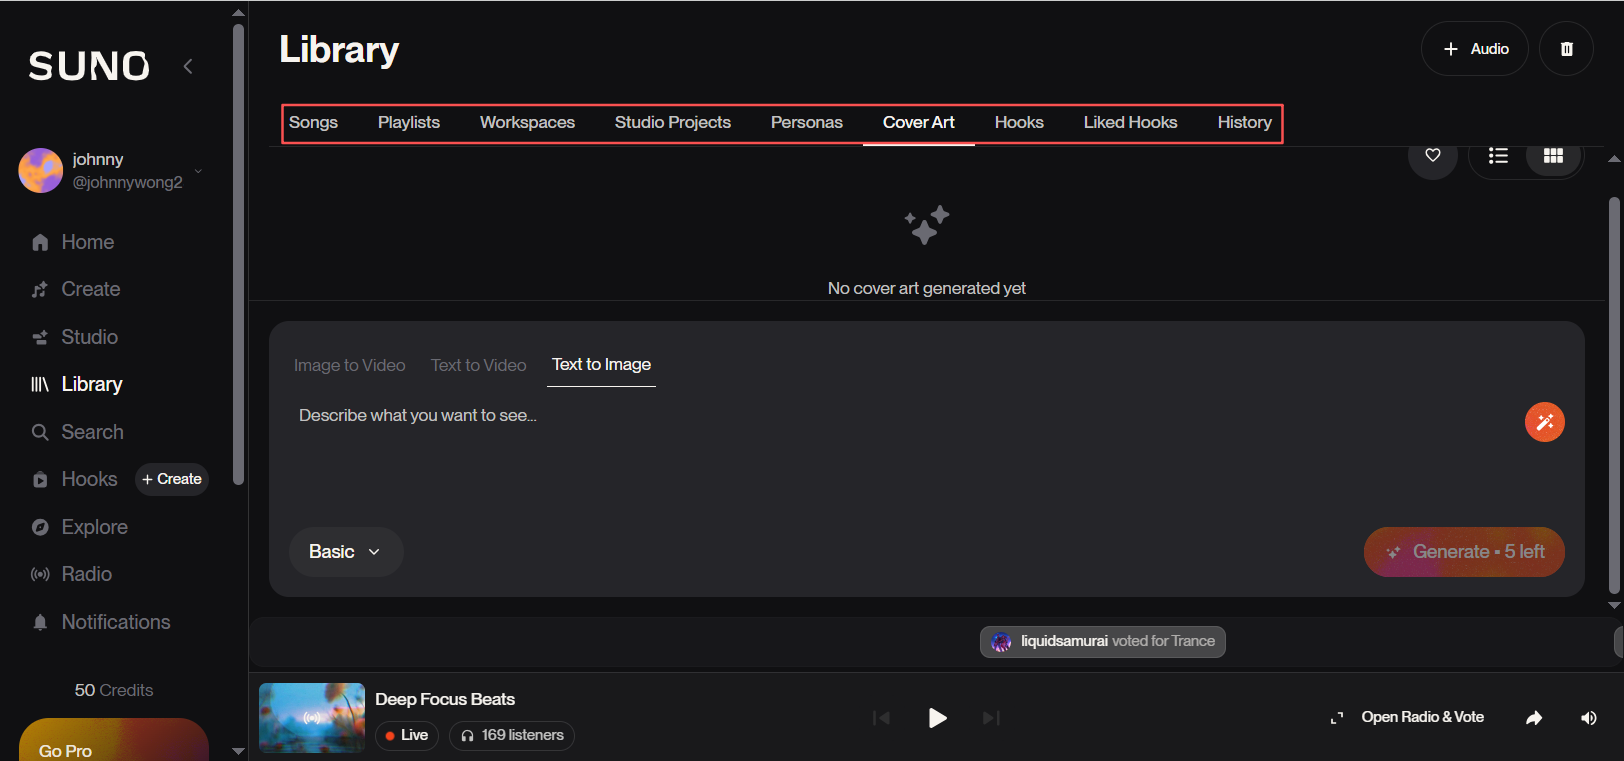Switch to the Liked Hooks tab

click(x=1131, y=122)
